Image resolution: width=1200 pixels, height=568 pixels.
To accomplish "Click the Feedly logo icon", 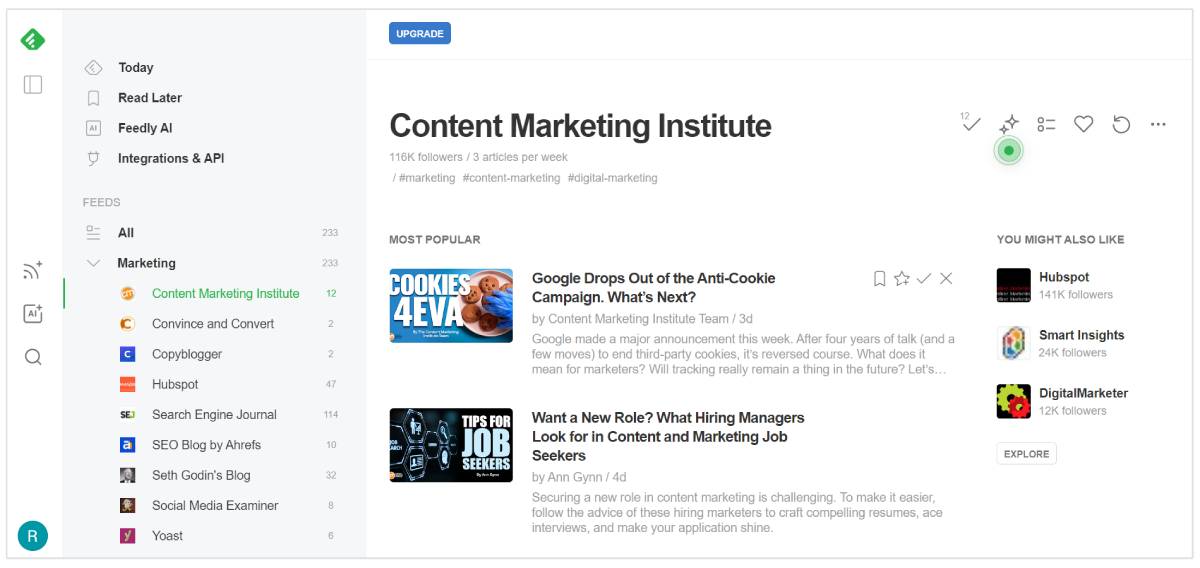I will pos(33,40).
